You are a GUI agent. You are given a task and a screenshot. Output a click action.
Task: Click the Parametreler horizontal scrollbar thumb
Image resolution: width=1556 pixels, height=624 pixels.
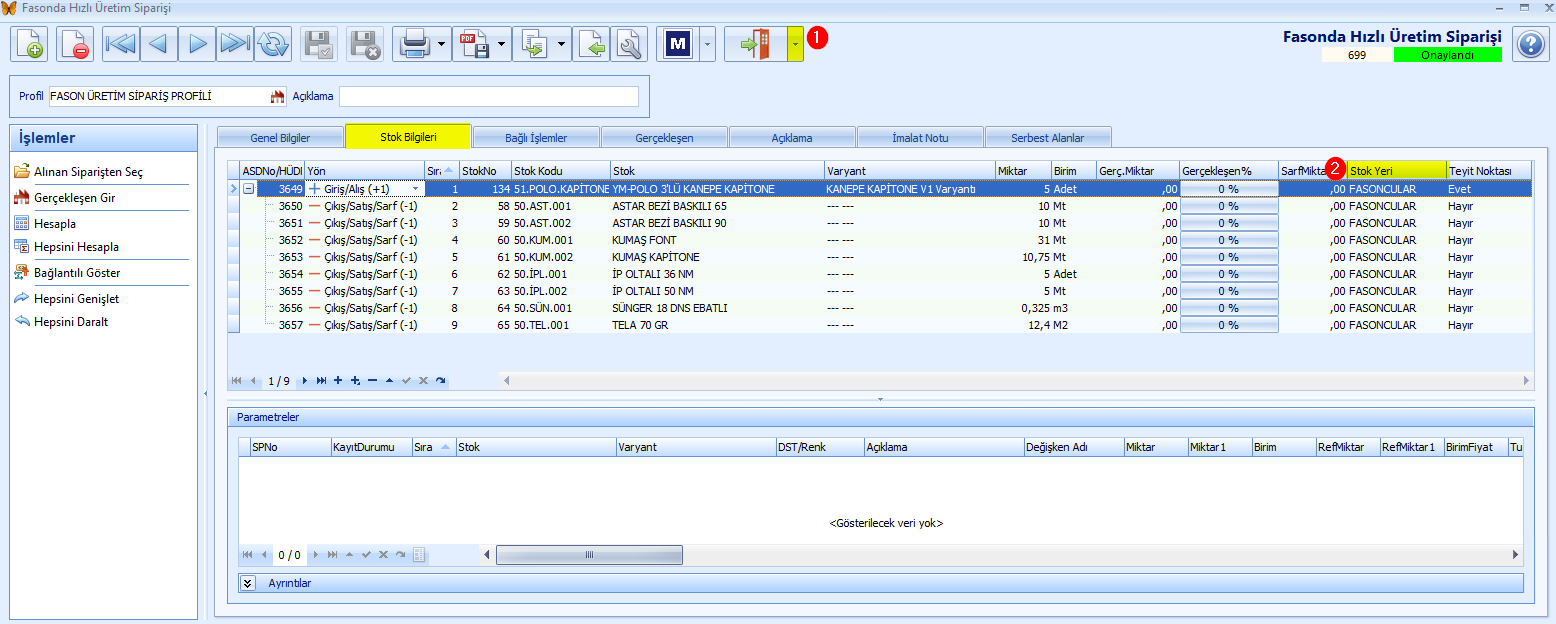(589, 555)
